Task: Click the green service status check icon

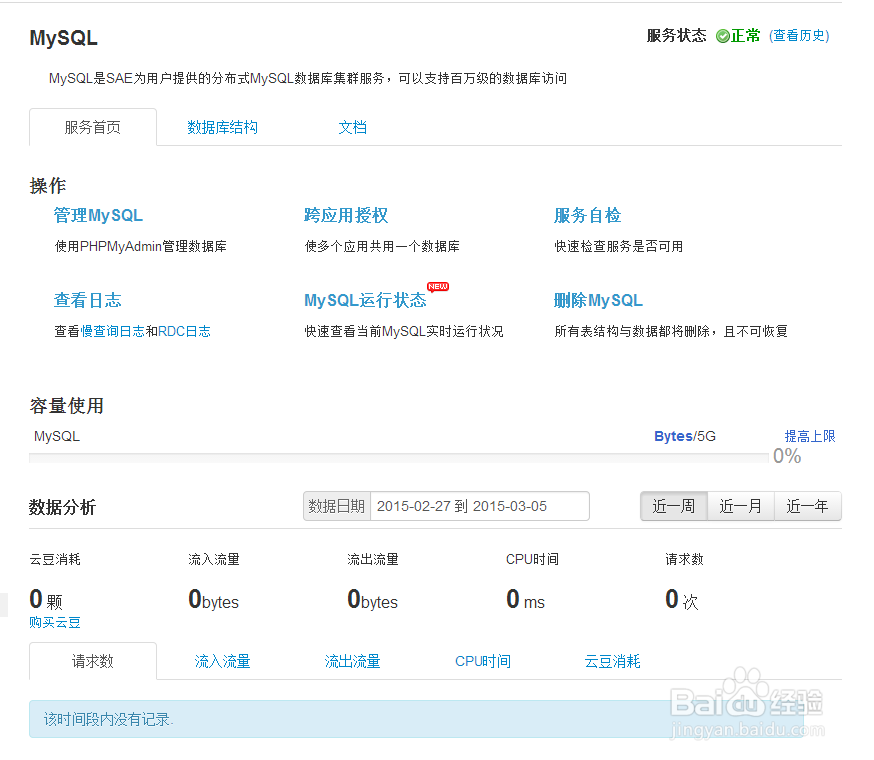Action: [722, 36]
